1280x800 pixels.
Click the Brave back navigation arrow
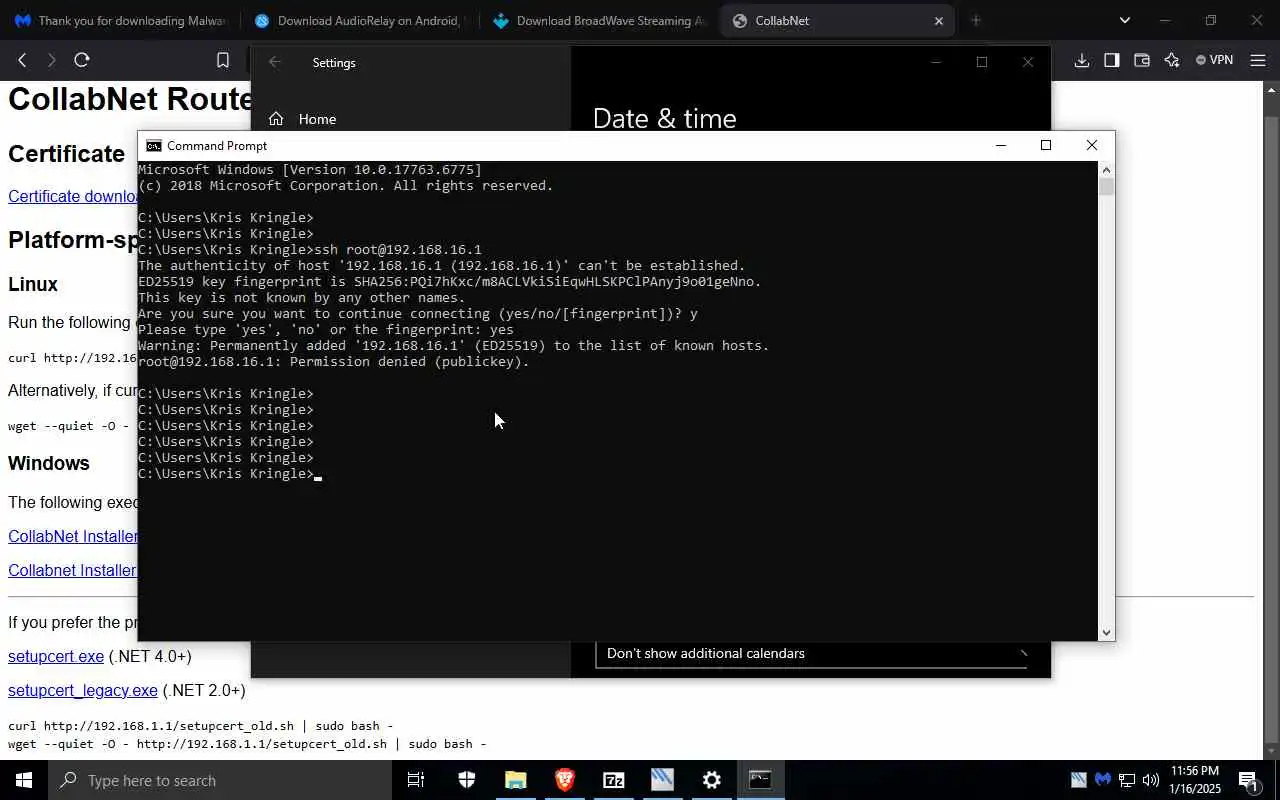[22, 60]
